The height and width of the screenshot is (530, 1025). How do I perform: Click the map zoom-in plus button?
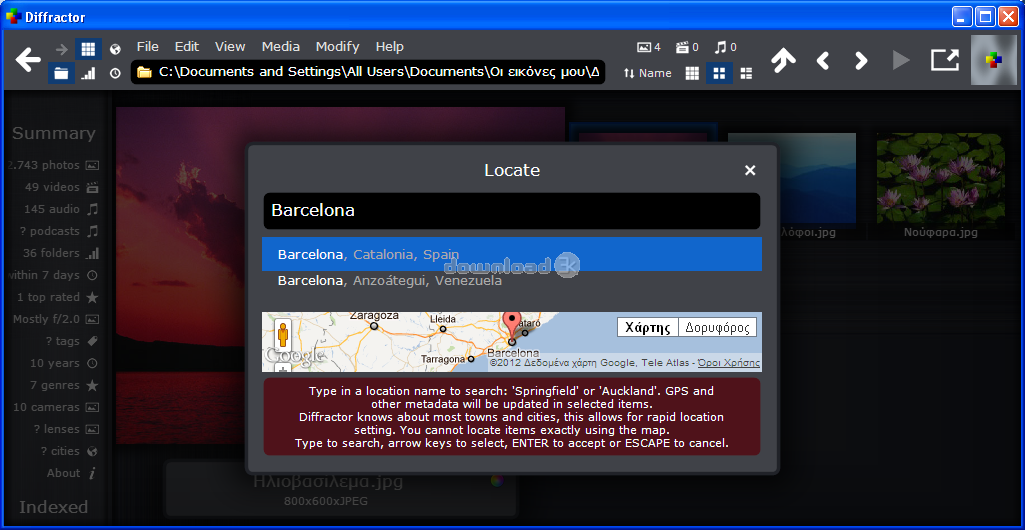[x=282, y=369]
